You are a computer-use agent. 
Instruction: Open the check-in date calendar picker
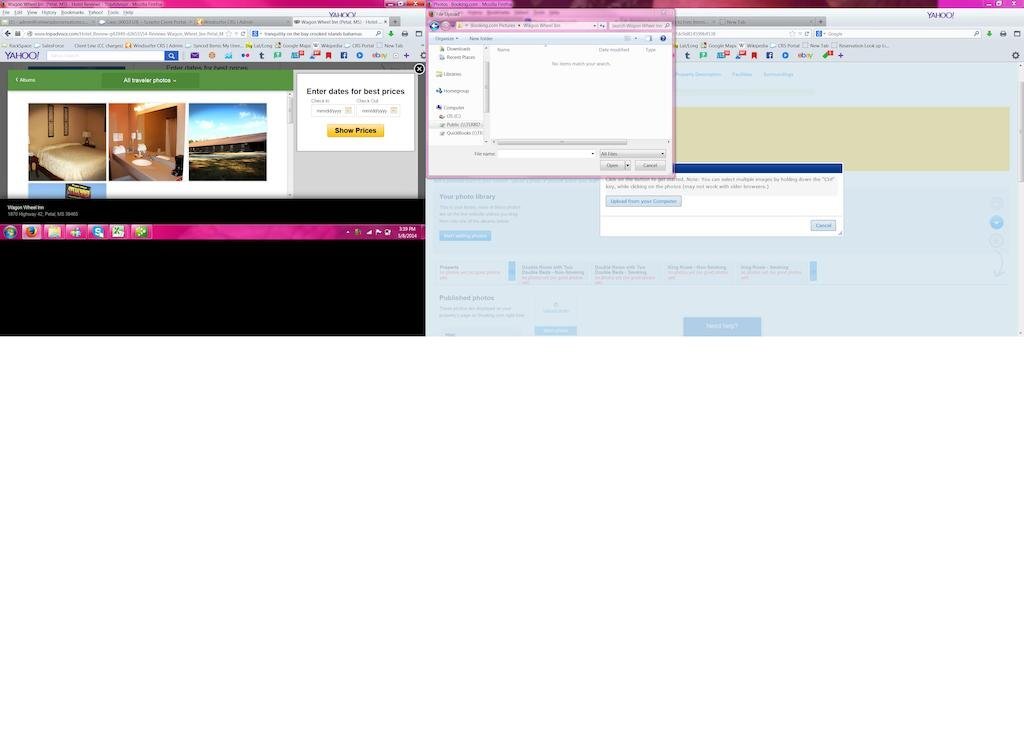(x=348, y=111)
